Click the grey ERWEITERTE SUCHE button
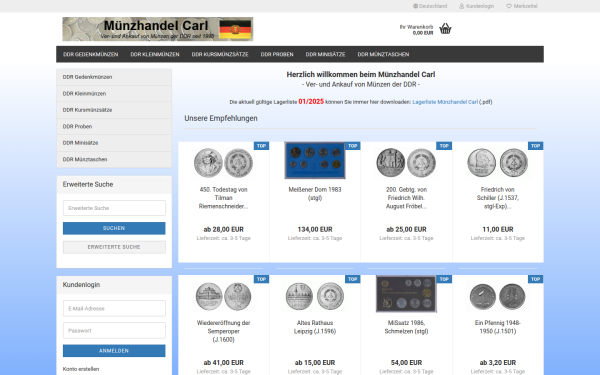The height and width of the screenshot is (375, 600). click(114, 247)
